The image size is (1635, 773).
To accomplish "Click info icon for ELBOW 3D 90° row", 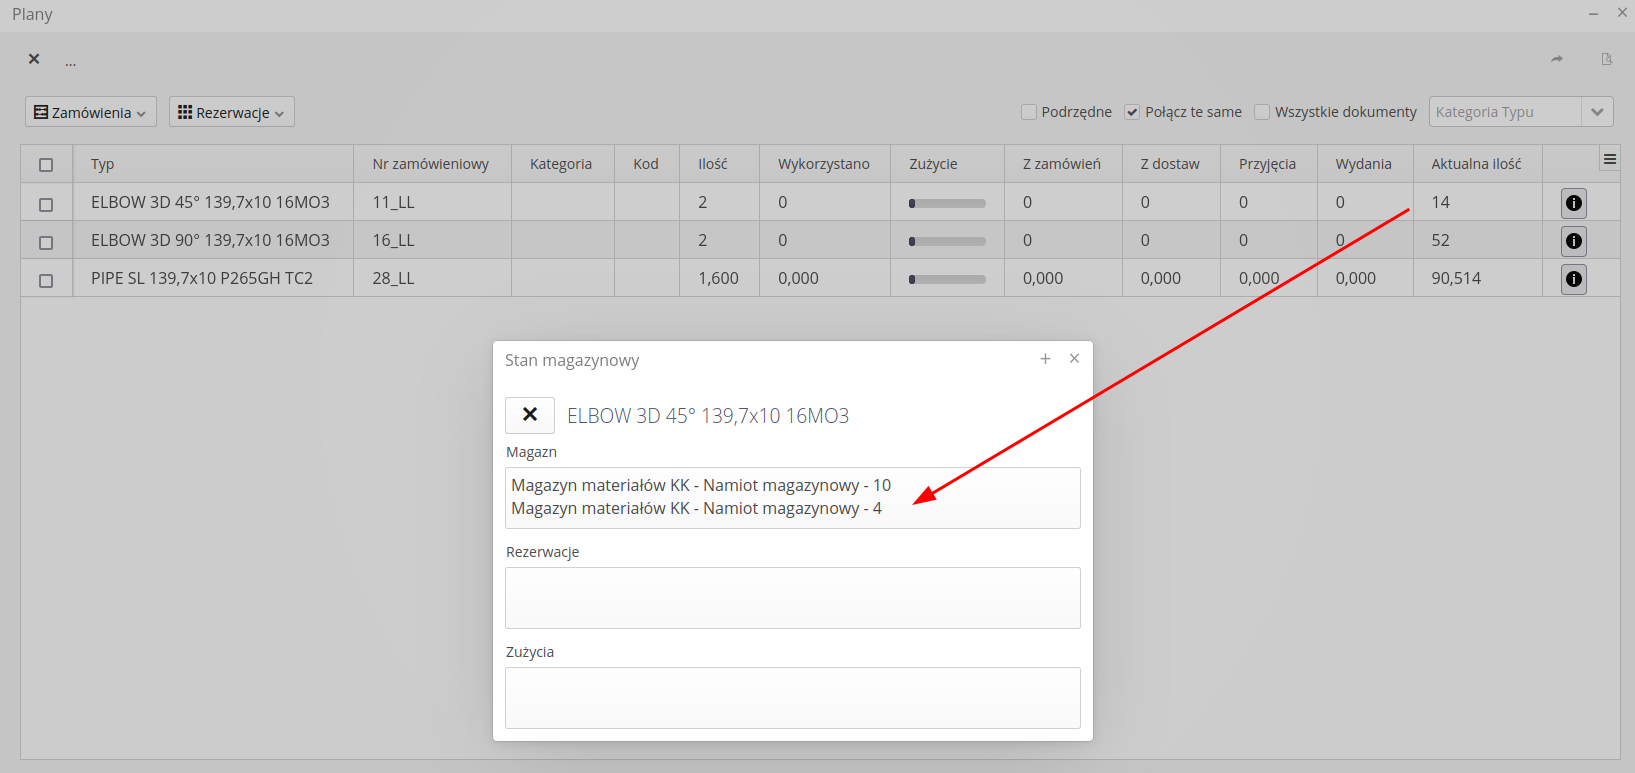I will coord(1573,241).
